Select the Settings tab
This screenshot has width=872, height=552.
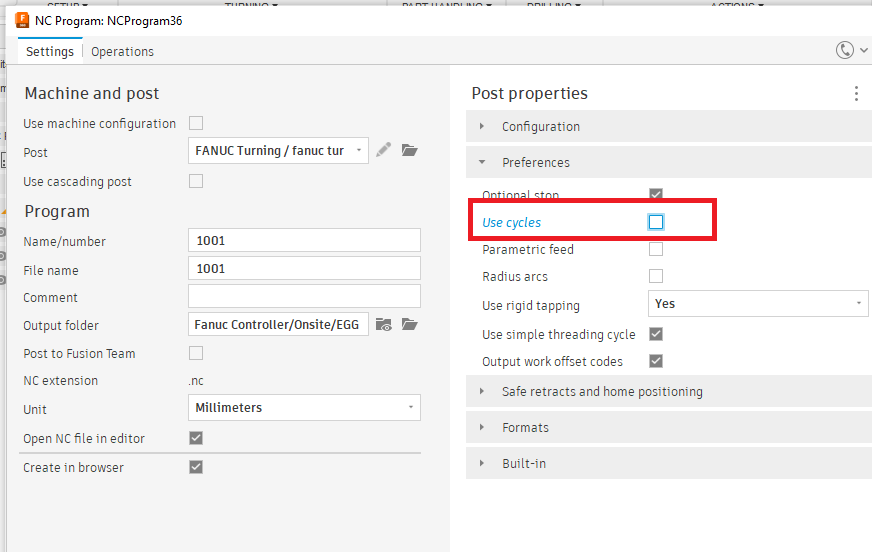click(x=50, y=52)
